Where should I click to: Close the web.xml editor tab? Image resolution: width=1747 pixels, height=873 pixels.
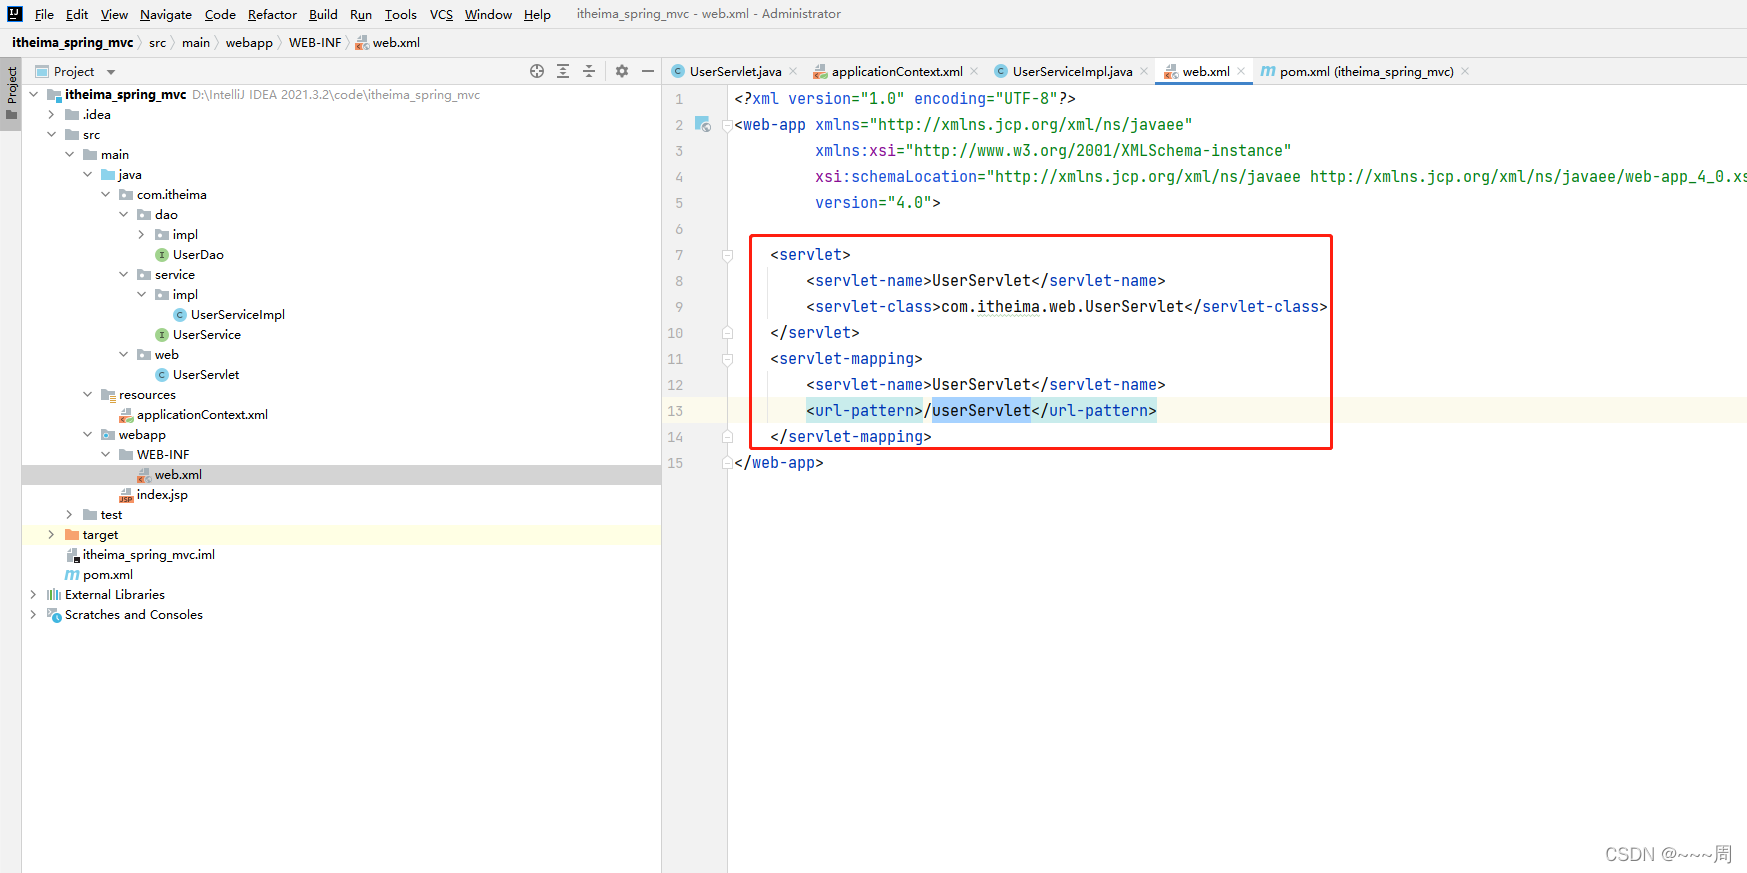click(1241, 71)
